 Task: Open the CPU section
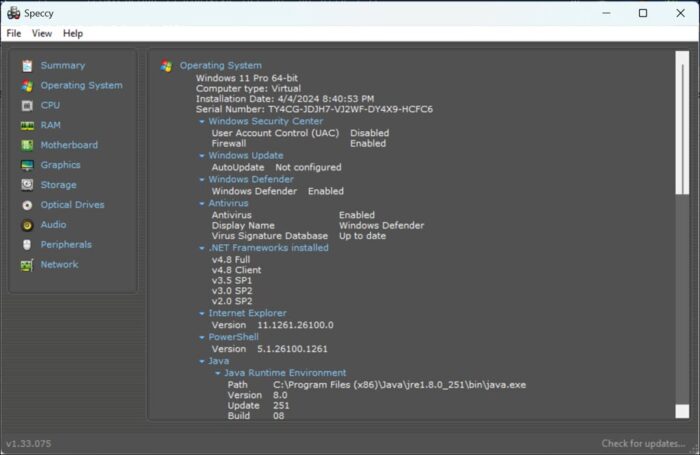pyautogui.click(x=50, y=105)
